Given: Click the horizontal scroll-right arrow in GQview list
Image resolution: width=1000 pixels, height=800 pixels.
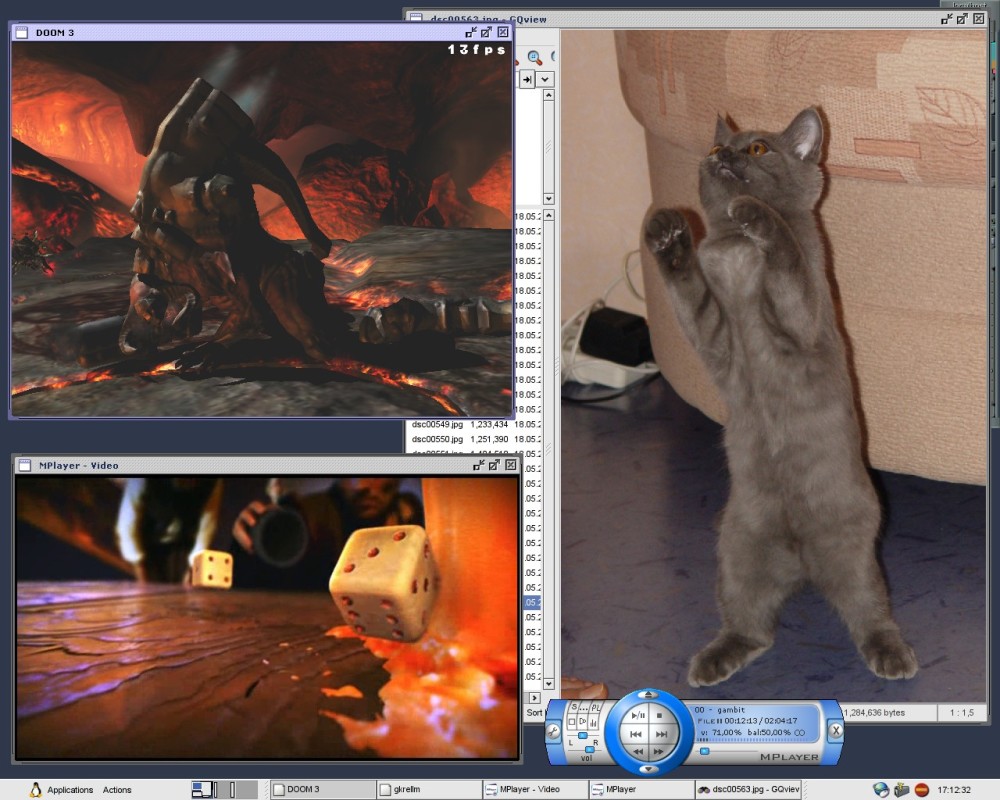Looking at the screenshot, I should click(x=534, y=698).
